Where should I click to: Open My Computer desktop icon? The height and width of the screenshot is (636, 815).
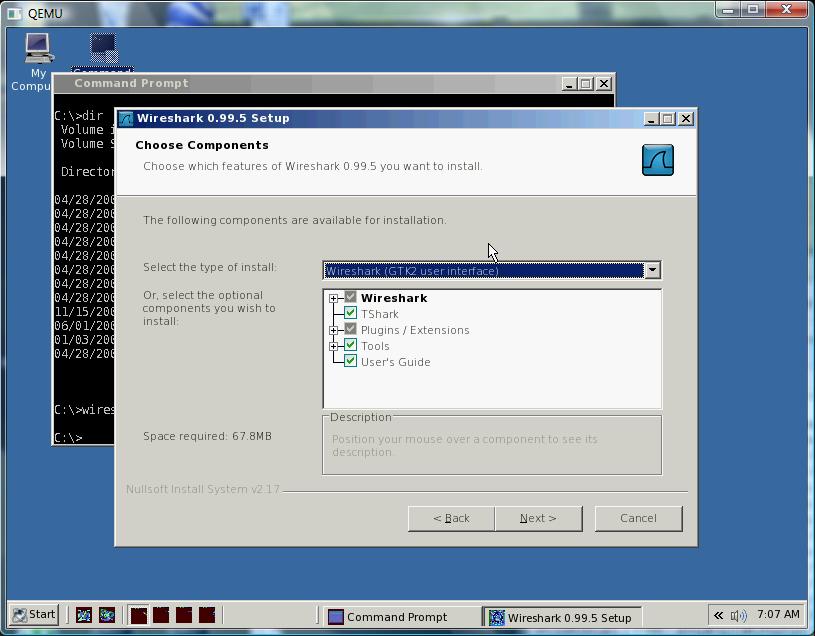click(38, 50)
